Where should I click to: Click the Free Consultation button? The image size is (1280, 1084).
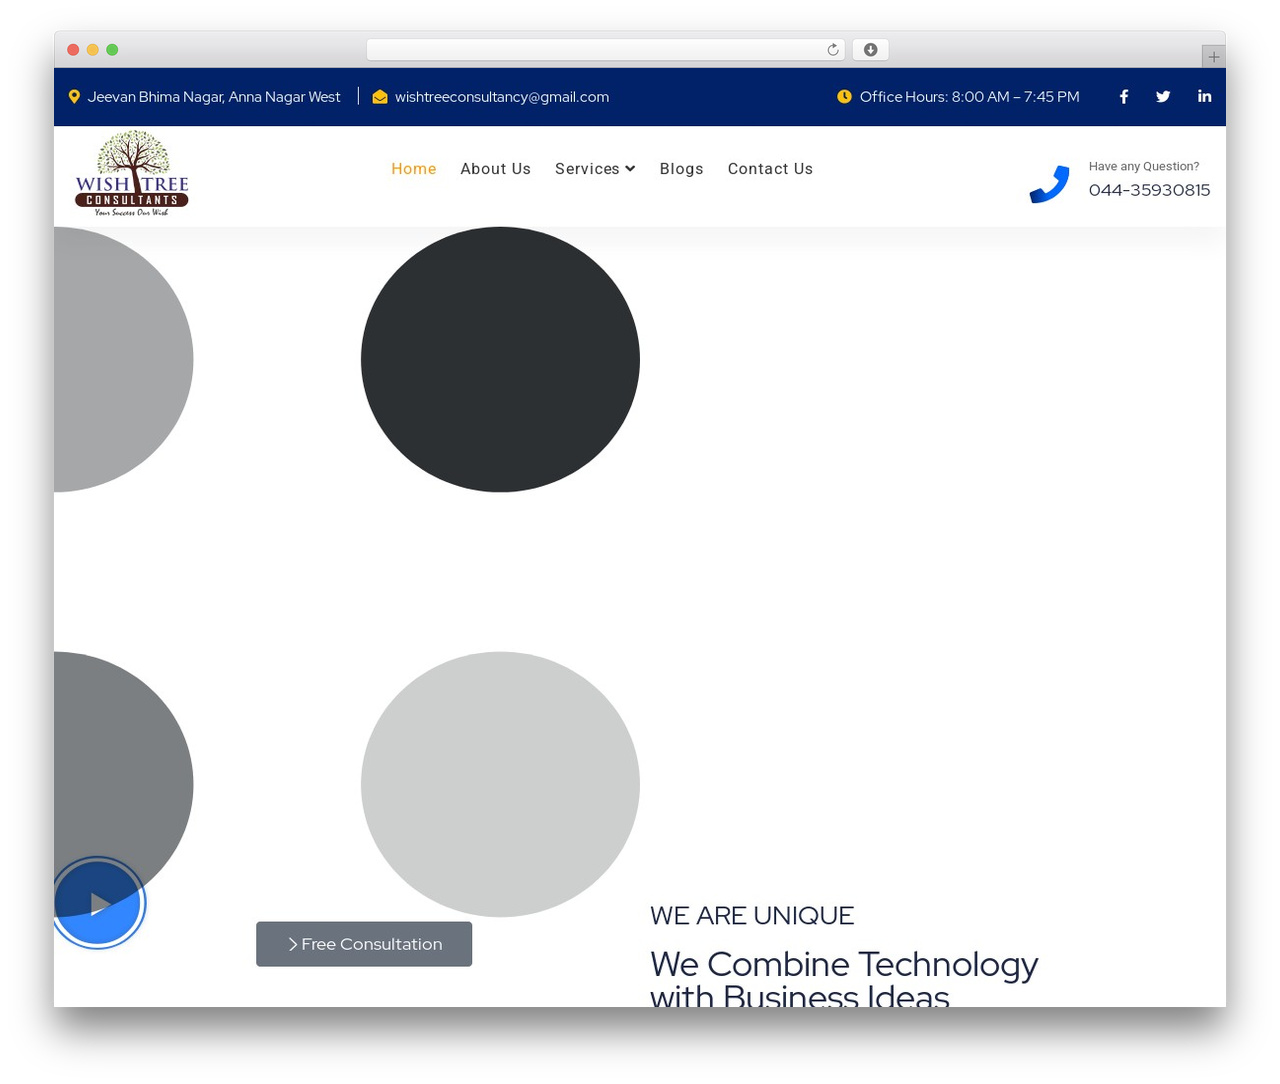(364, 944)
